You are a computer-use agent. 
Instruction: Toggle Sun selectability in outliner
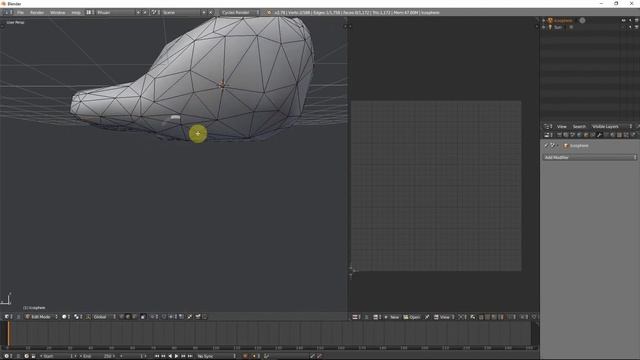[630, 27]
